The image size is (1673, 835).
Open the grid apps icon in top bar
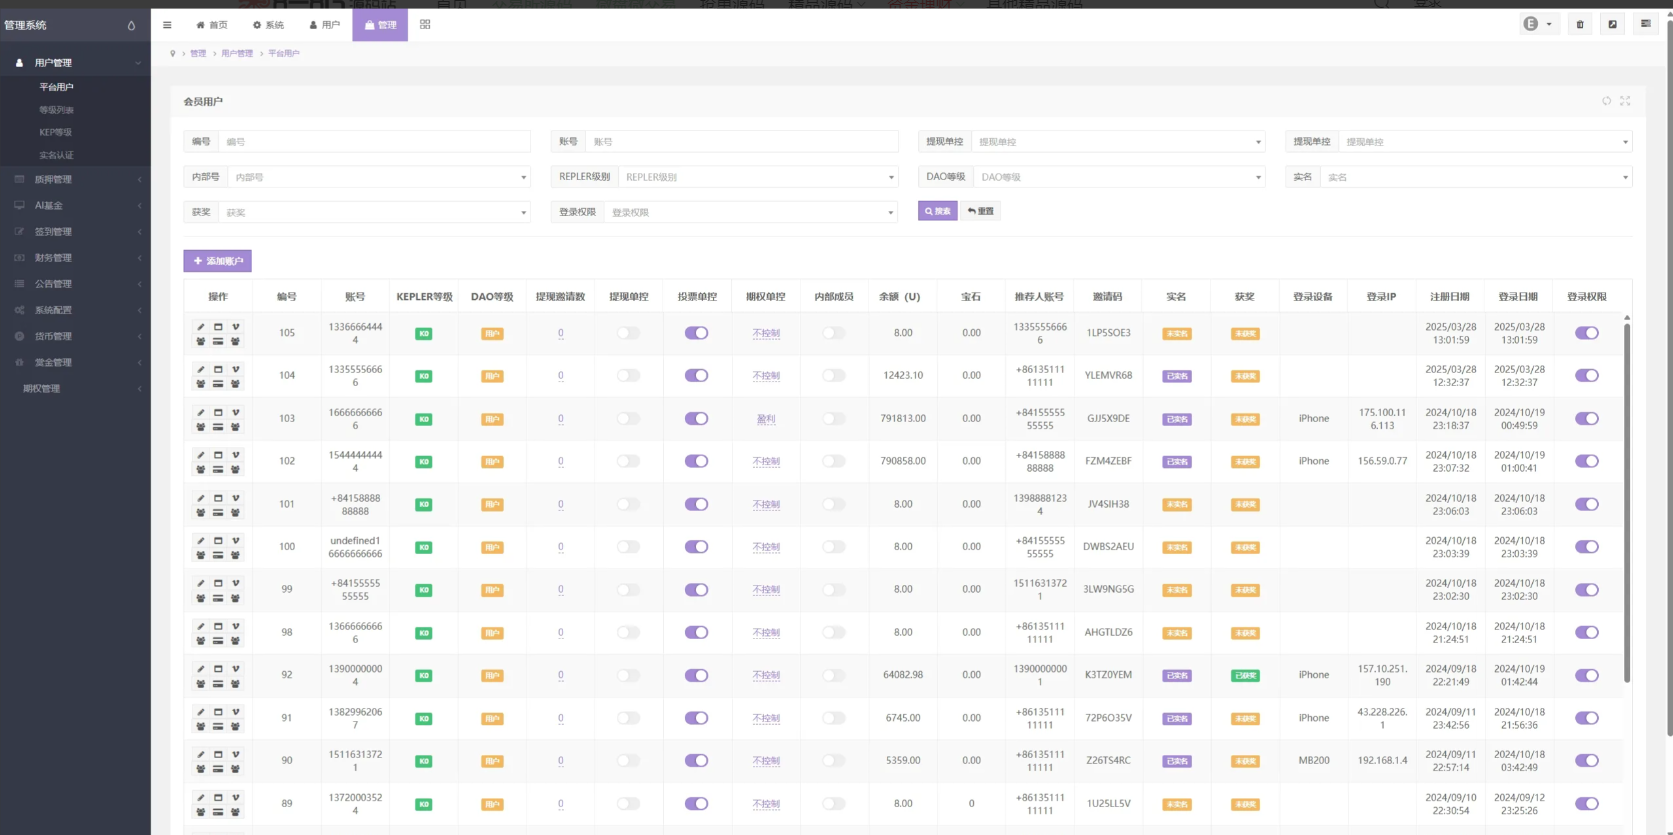coord(425,25)
